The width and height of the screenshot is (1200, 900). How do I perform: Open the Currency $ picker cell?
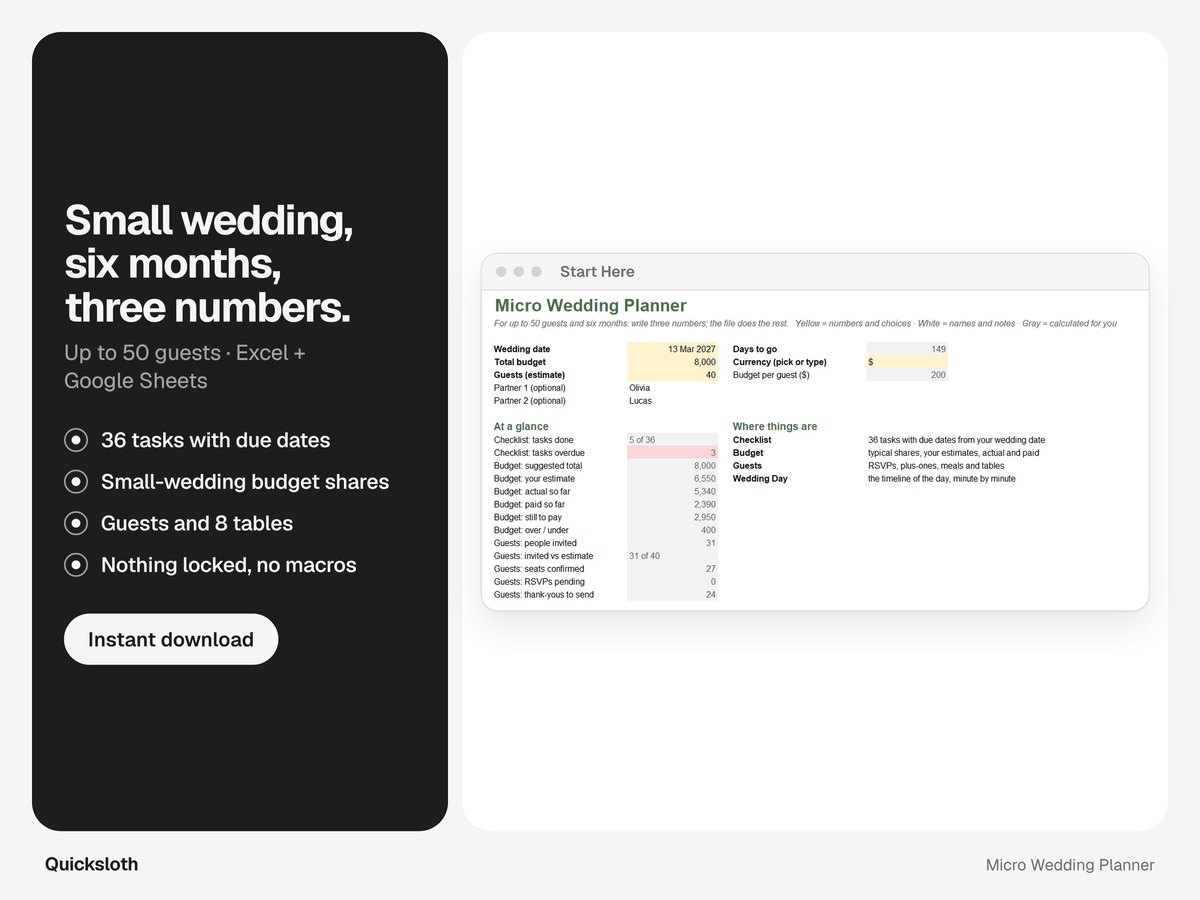click(x=907, y=362)
